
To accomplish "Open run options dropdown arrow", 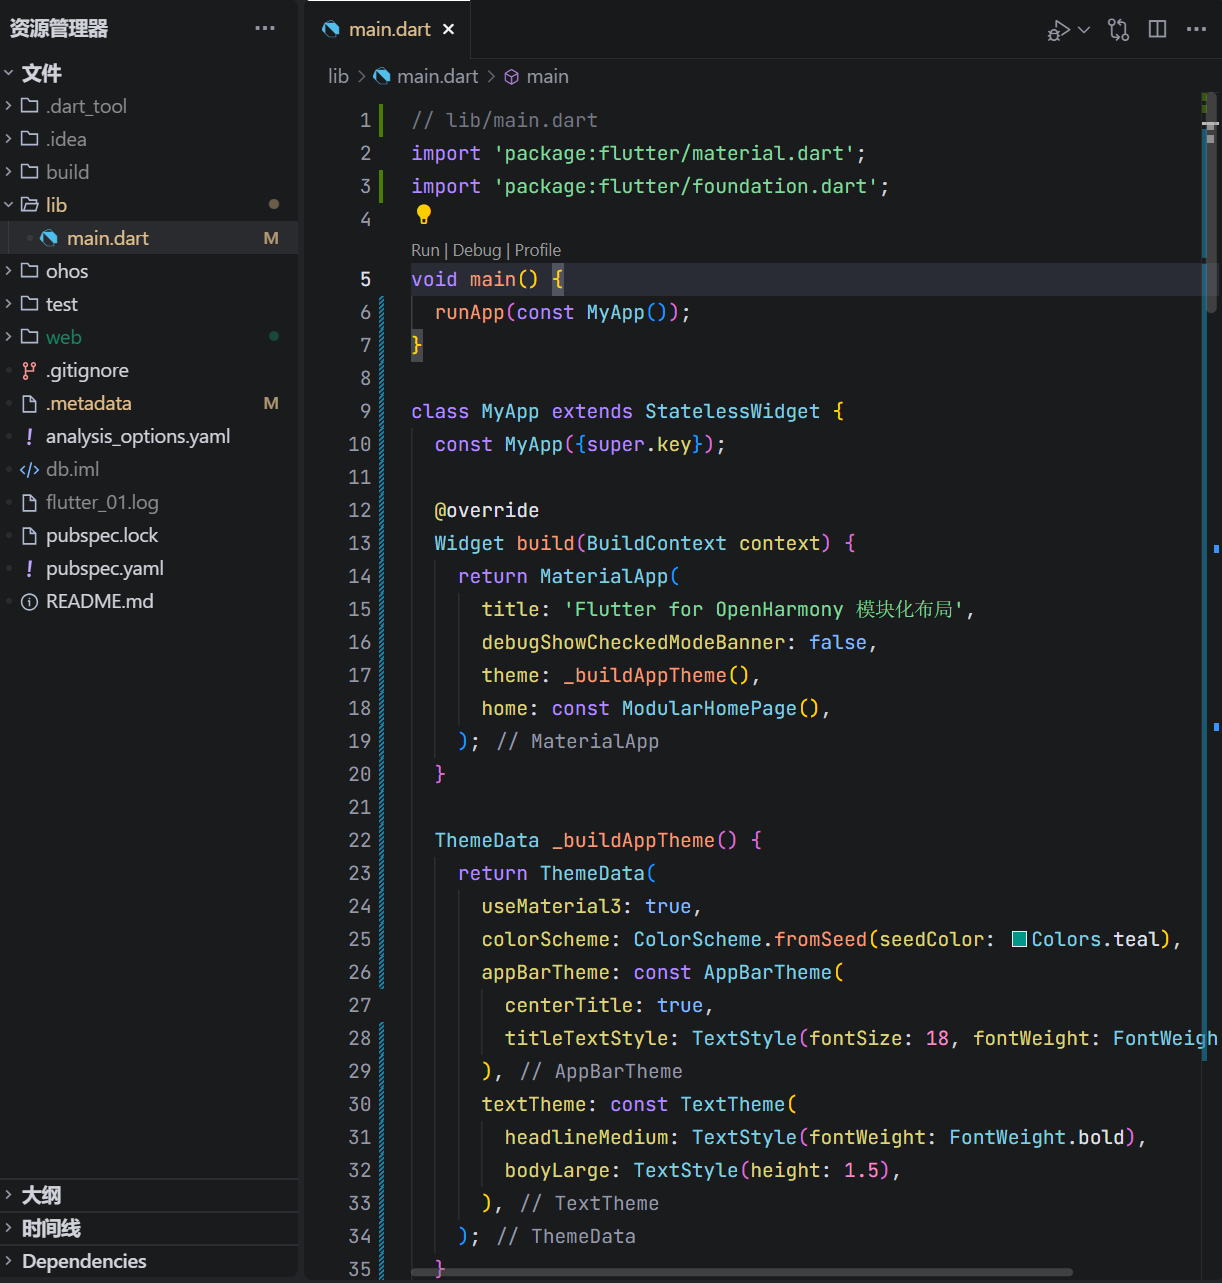I will click(1084, 30).
